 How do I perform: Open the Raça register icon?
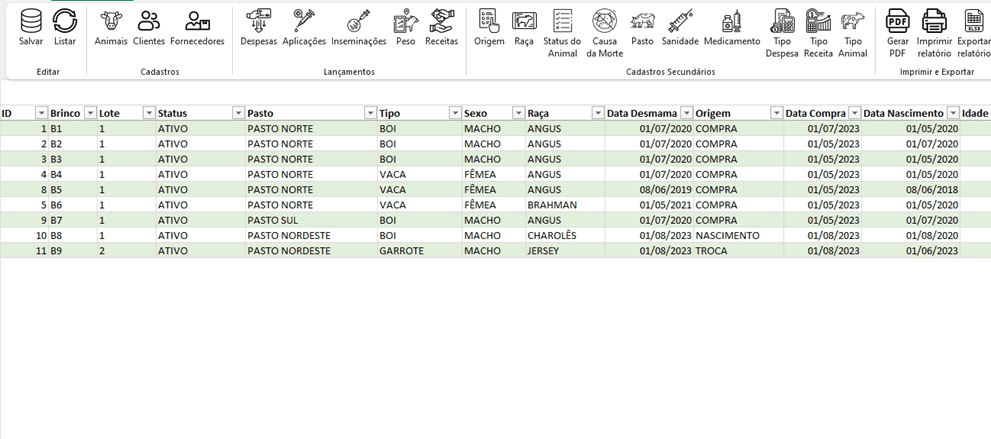pyautogui.click(x=524, y=21)
